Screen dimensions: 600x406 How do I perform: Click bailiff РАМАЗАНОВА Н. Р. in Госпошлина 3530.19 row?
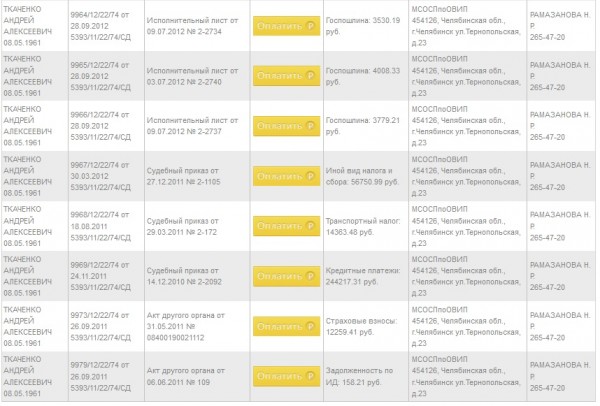point(559,26)
